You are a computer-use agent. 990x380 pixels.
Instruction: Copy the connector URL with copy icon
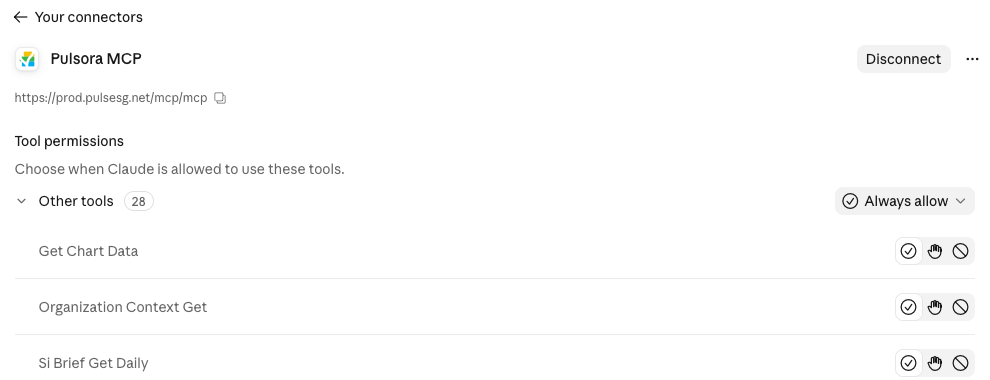[x=220, y=98]
